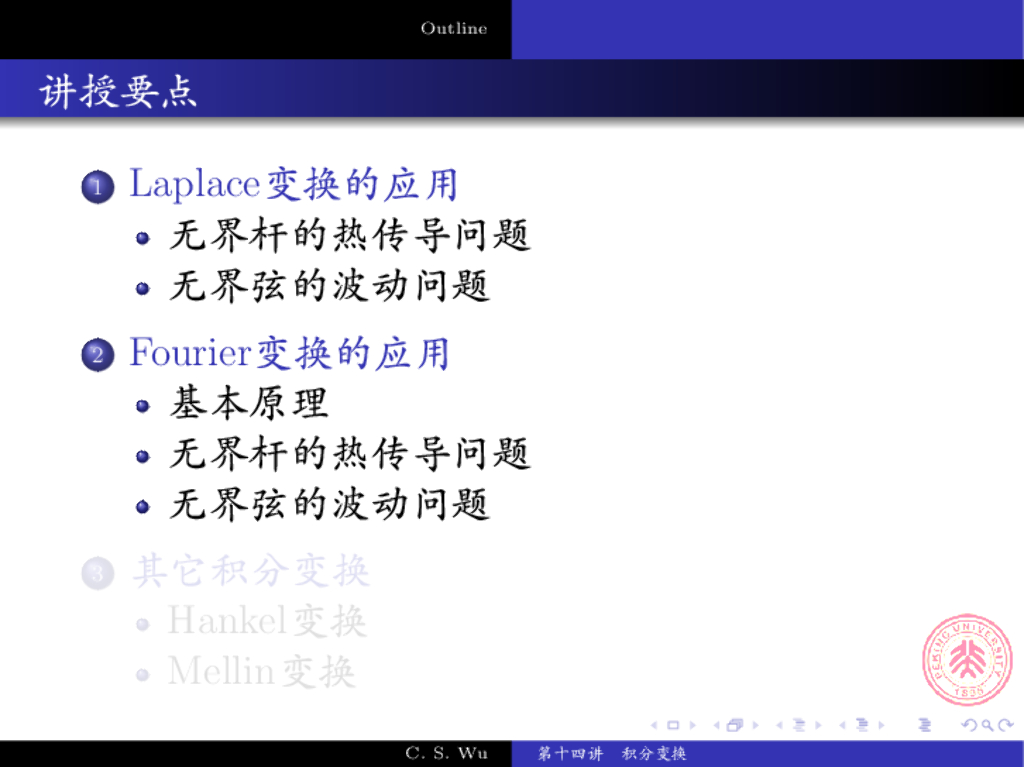This screenshot has width=1024, height=767.
Task: Go to next section arrow
Action: 882,725
